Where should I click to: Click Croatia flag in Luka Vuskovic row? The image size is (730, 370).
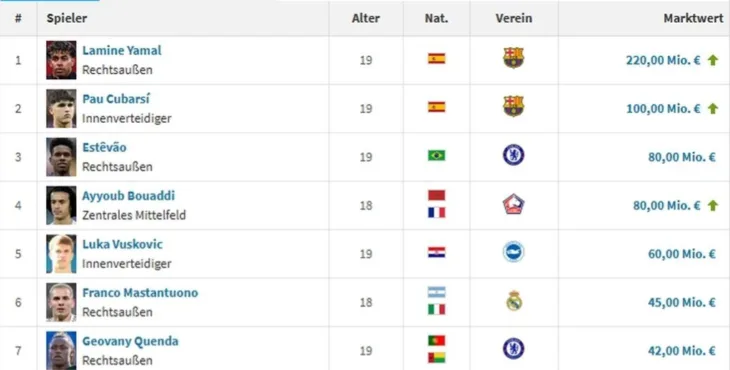click(x=437, y=252)
